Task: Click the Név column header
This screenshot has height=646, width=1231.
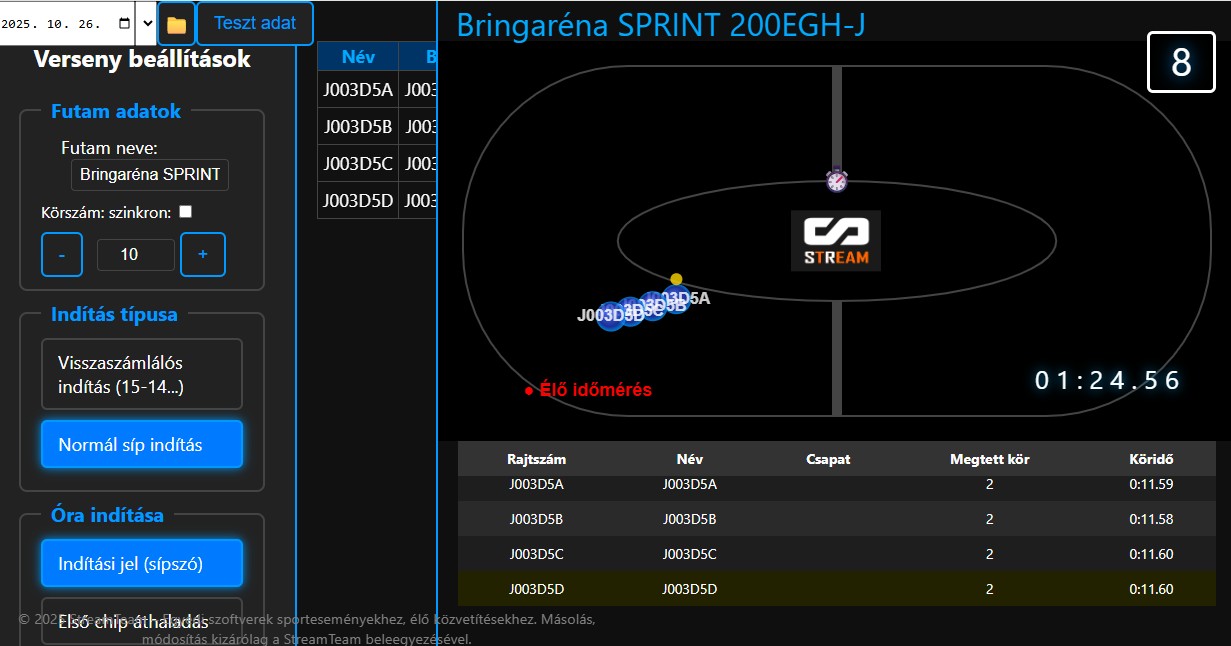Action: 358,57
